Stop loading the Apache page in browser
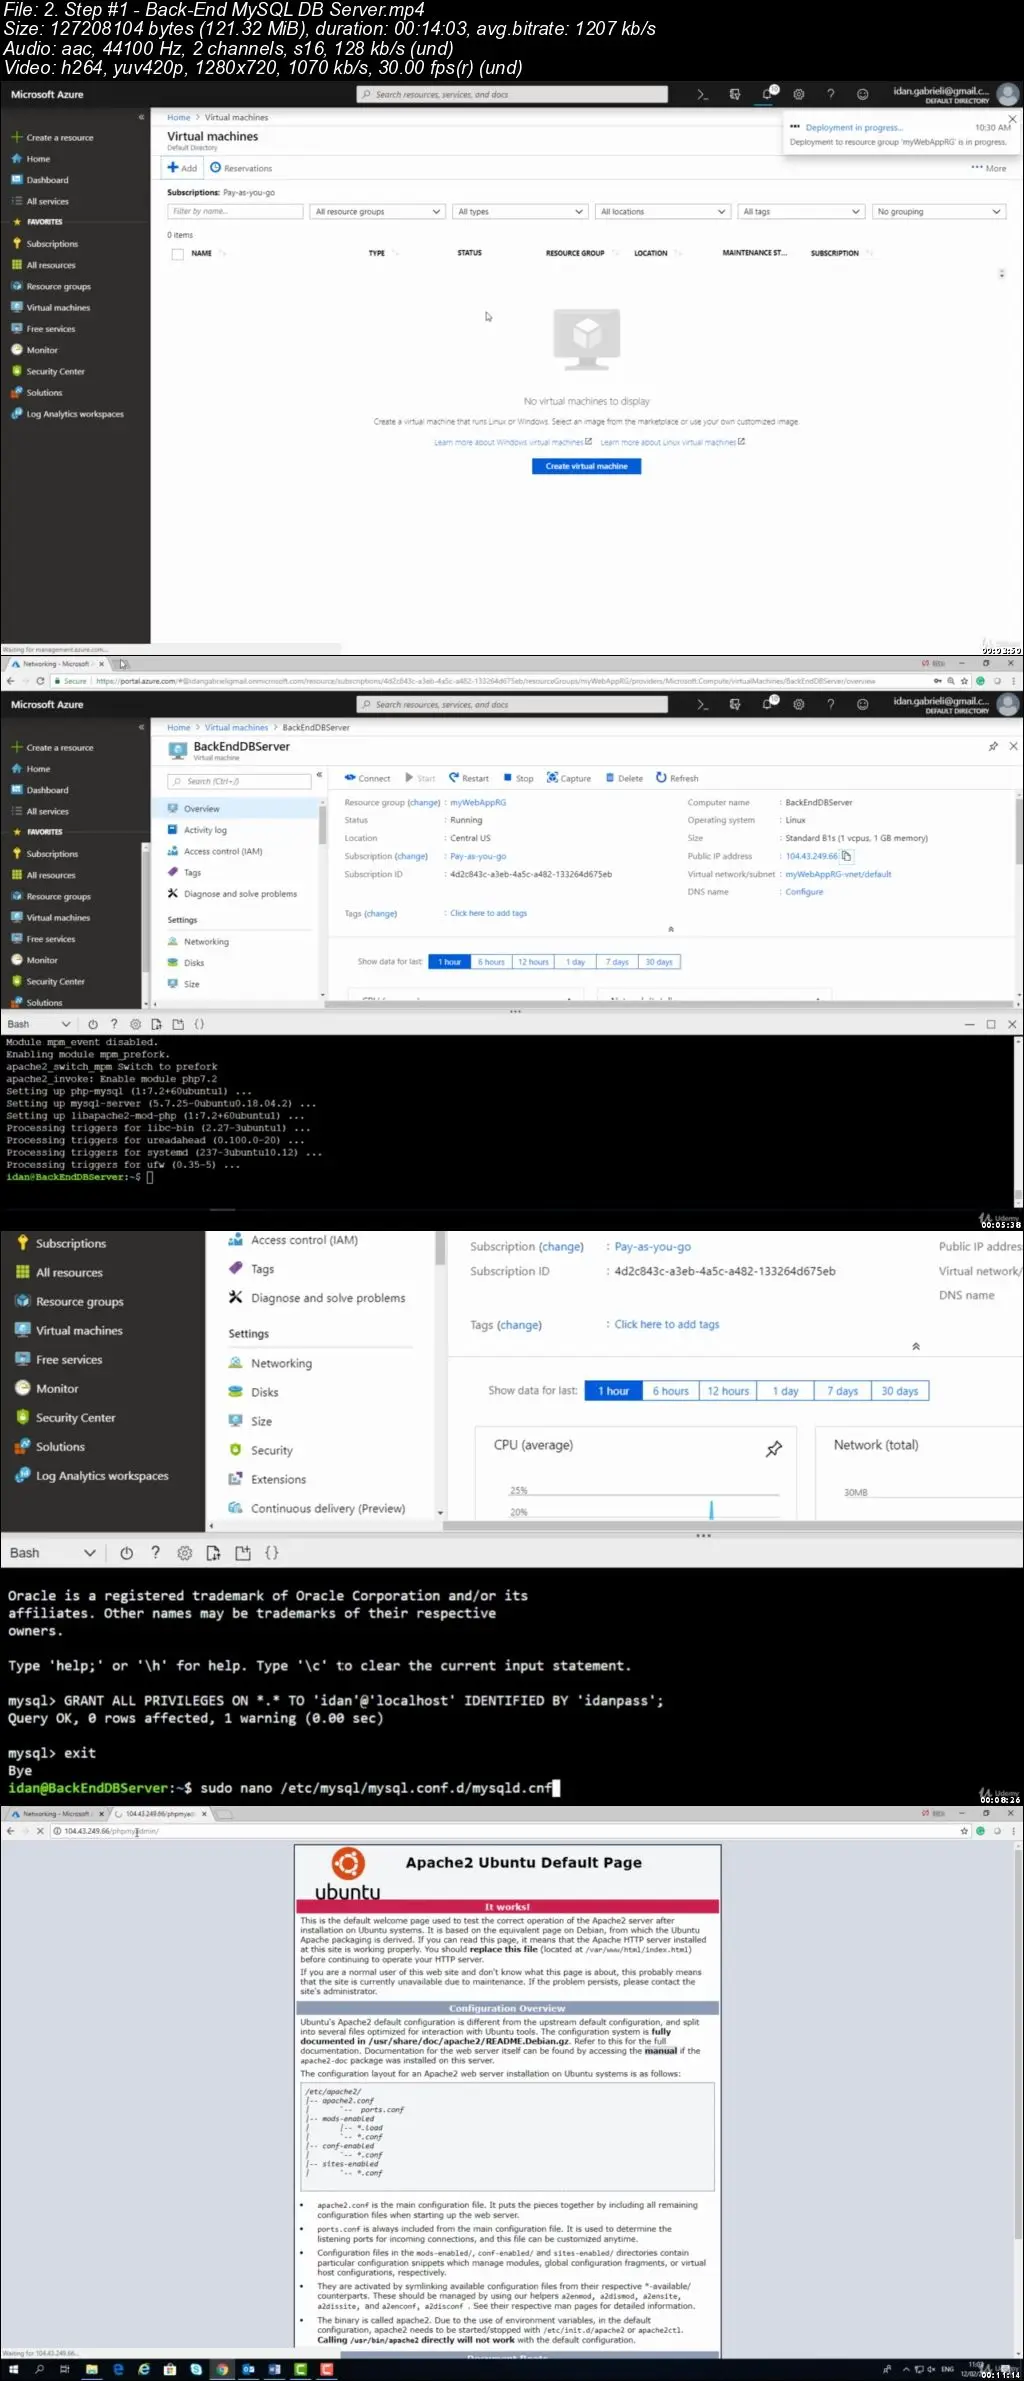Image resolution: width=1024 pixels, height=2381 pixels. coord(39,1831)
